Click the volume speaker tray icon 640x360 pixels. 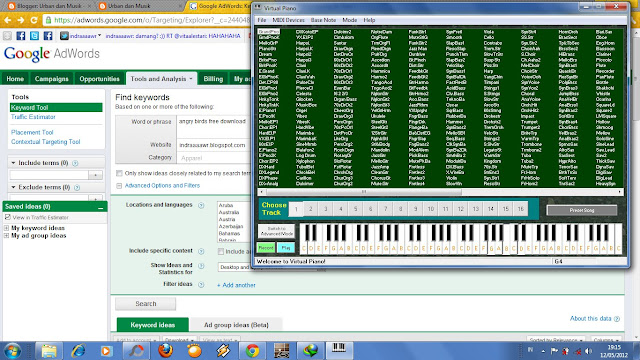[588, 351]
